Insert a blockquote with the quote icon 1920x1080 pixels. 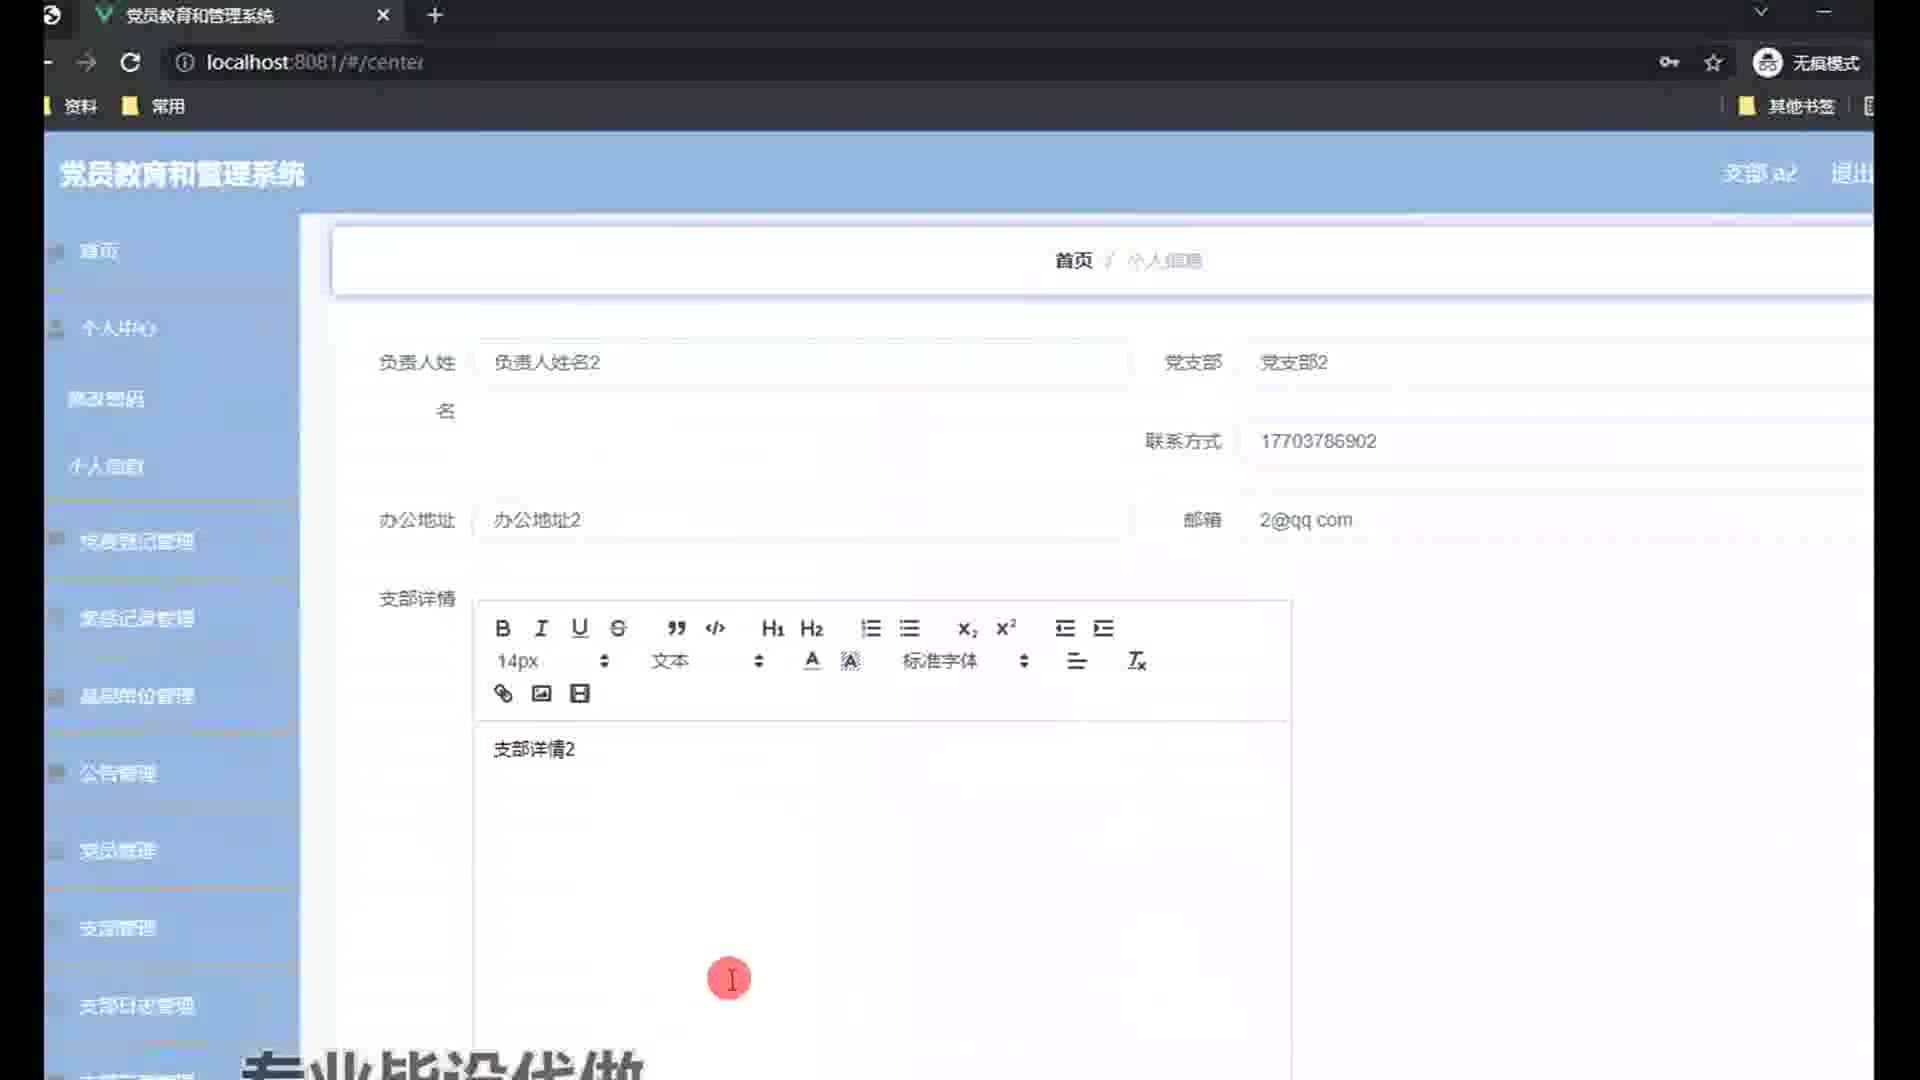(x=677, y=628)
